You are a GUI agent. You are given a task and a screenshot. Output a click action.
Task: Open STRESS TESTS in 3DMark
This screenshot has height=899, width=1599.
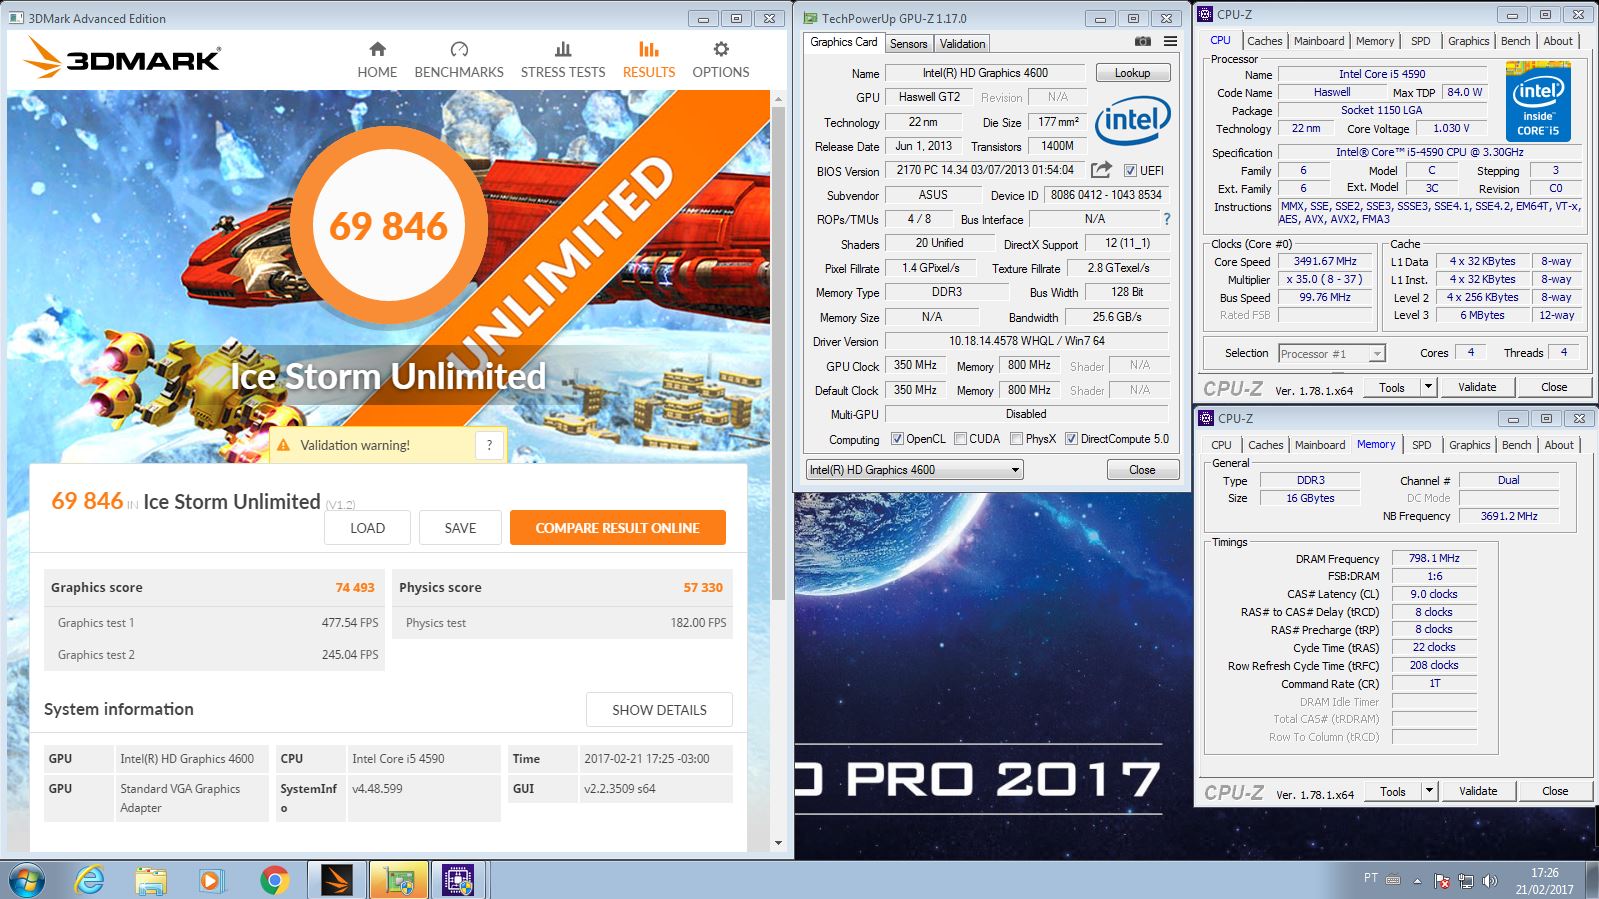[x=563, y=60]
